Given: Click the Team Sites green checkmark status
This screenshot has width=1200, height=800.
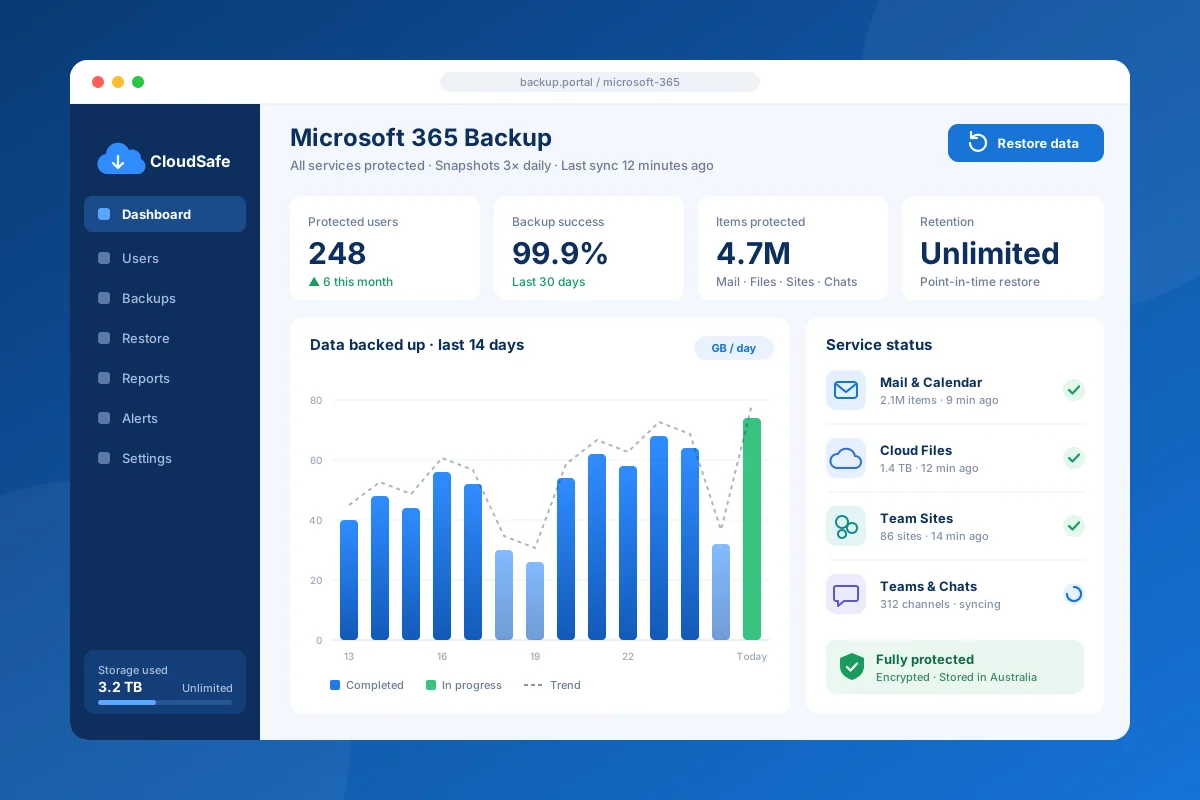Looking at the screenshot, I should [x=1074, y=526].
